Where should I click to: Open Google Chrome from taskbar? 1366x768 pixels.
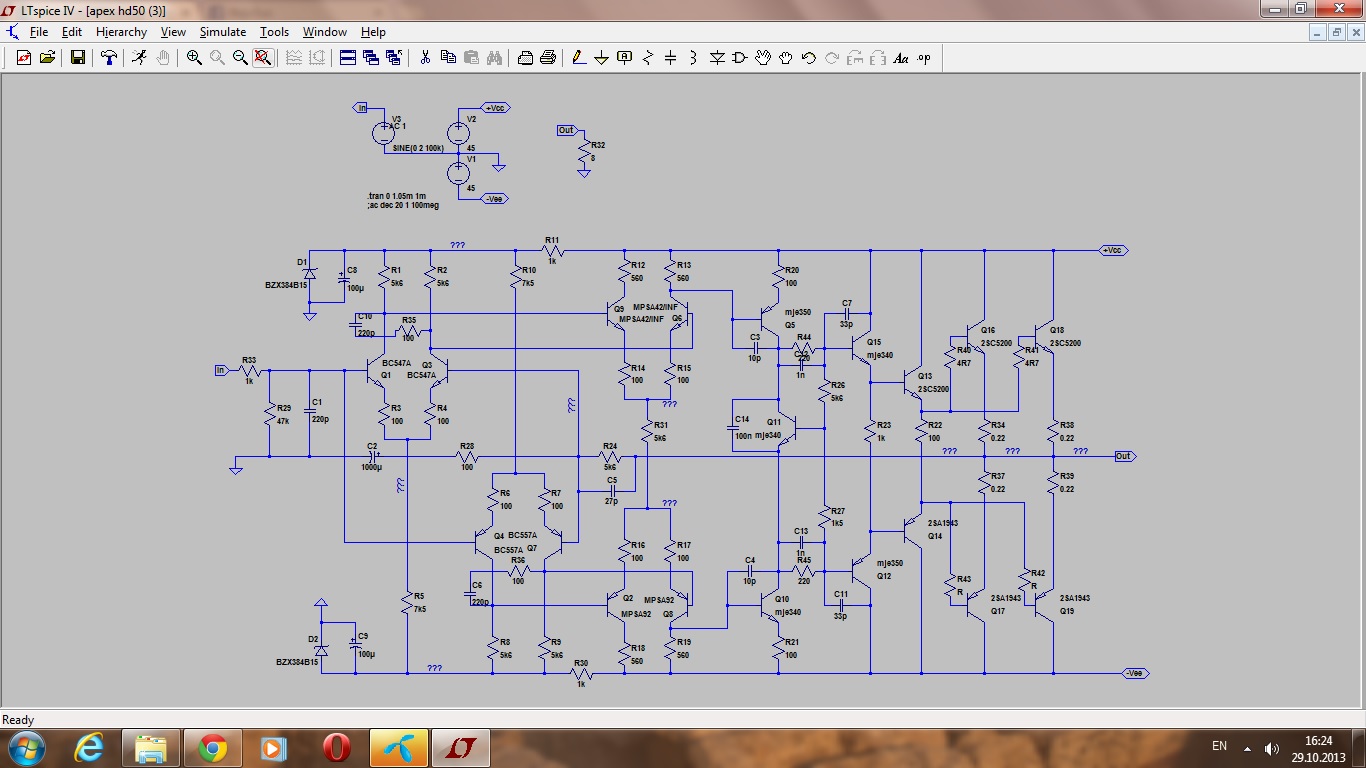pos(211,747)
